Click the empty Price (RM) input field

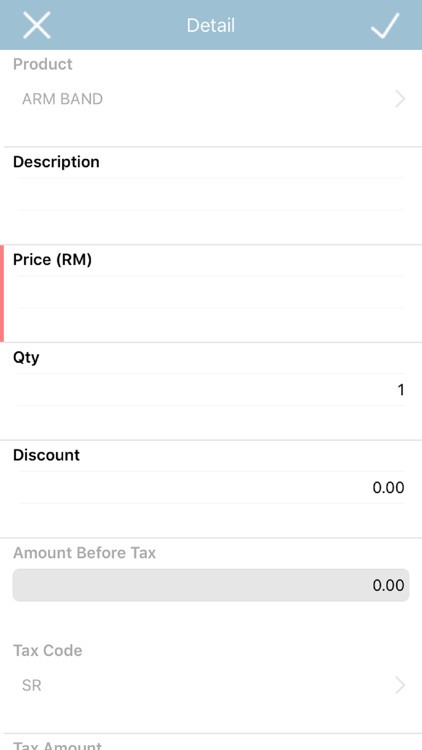pos(211,292)
